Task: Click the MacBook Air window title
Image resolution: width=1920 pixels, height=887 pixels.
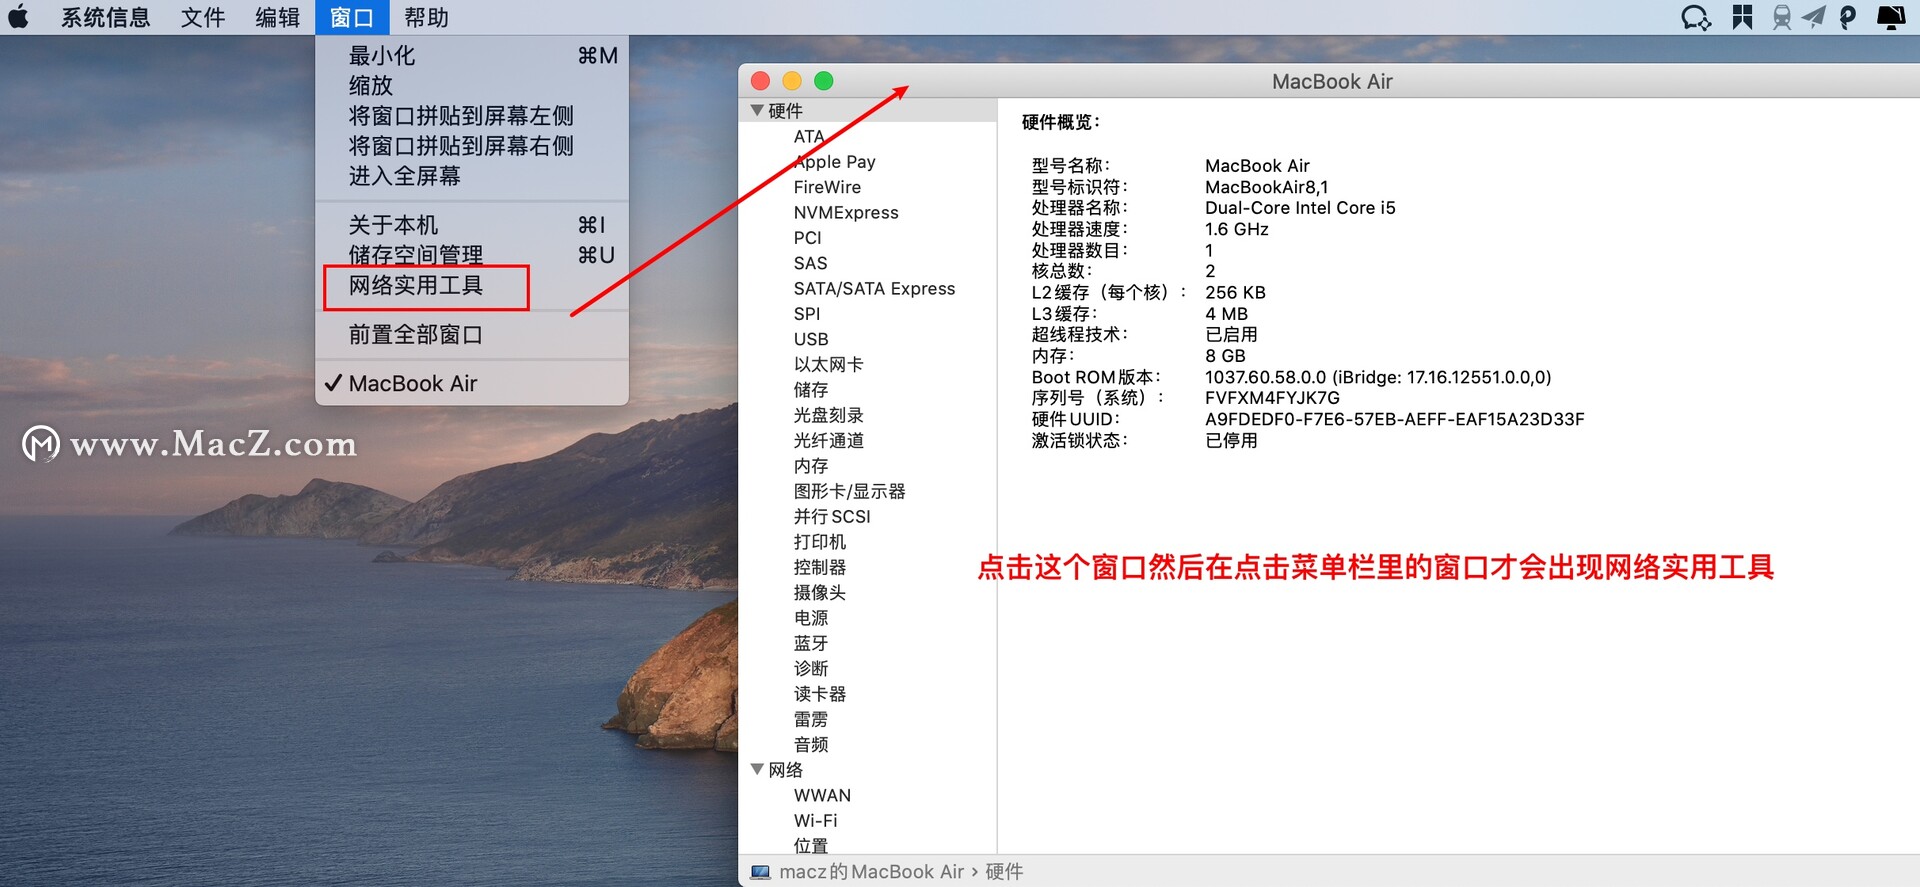Action: pyautogui.click(x=1332, y=82)
